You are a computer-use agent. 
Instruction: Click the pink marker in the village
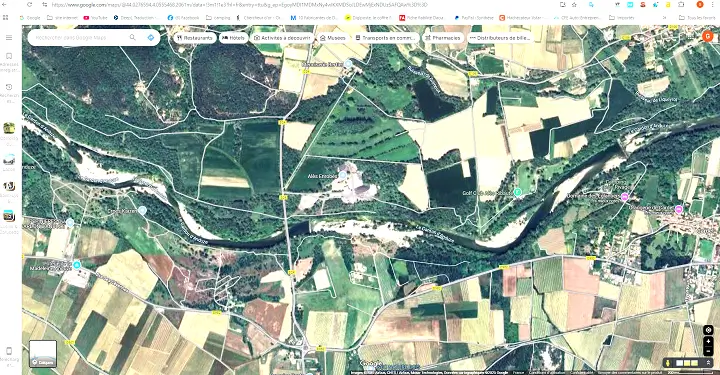679,209
